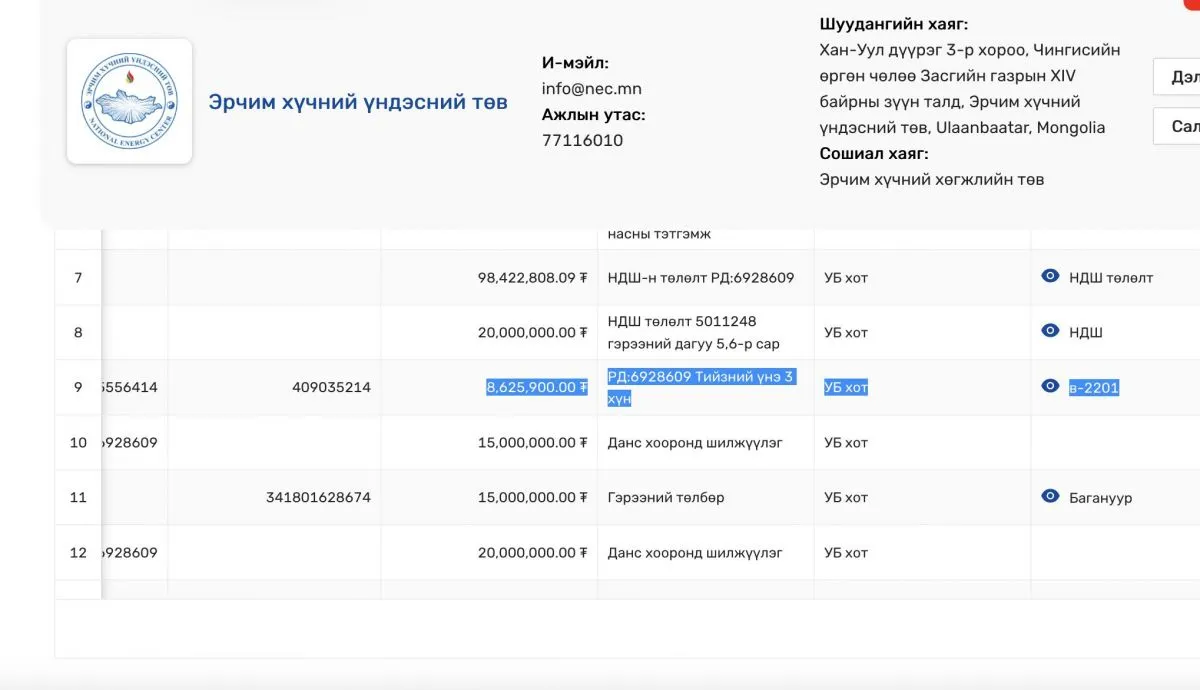Click Данс хооронд шилжүүлэг in row 10
The image size is (1200, 690).
tap(695, 443)
